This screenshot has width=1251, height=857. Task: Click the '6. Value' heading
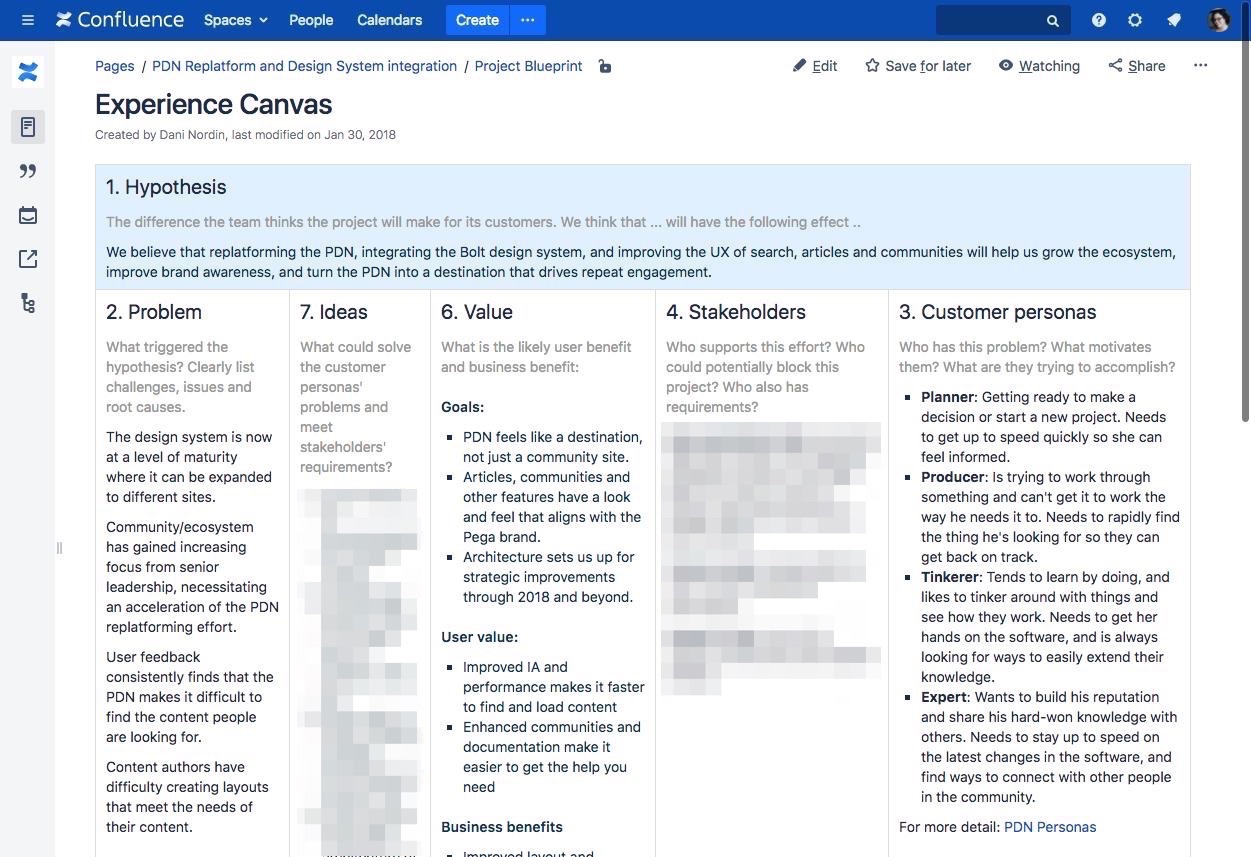pos(477,312)
